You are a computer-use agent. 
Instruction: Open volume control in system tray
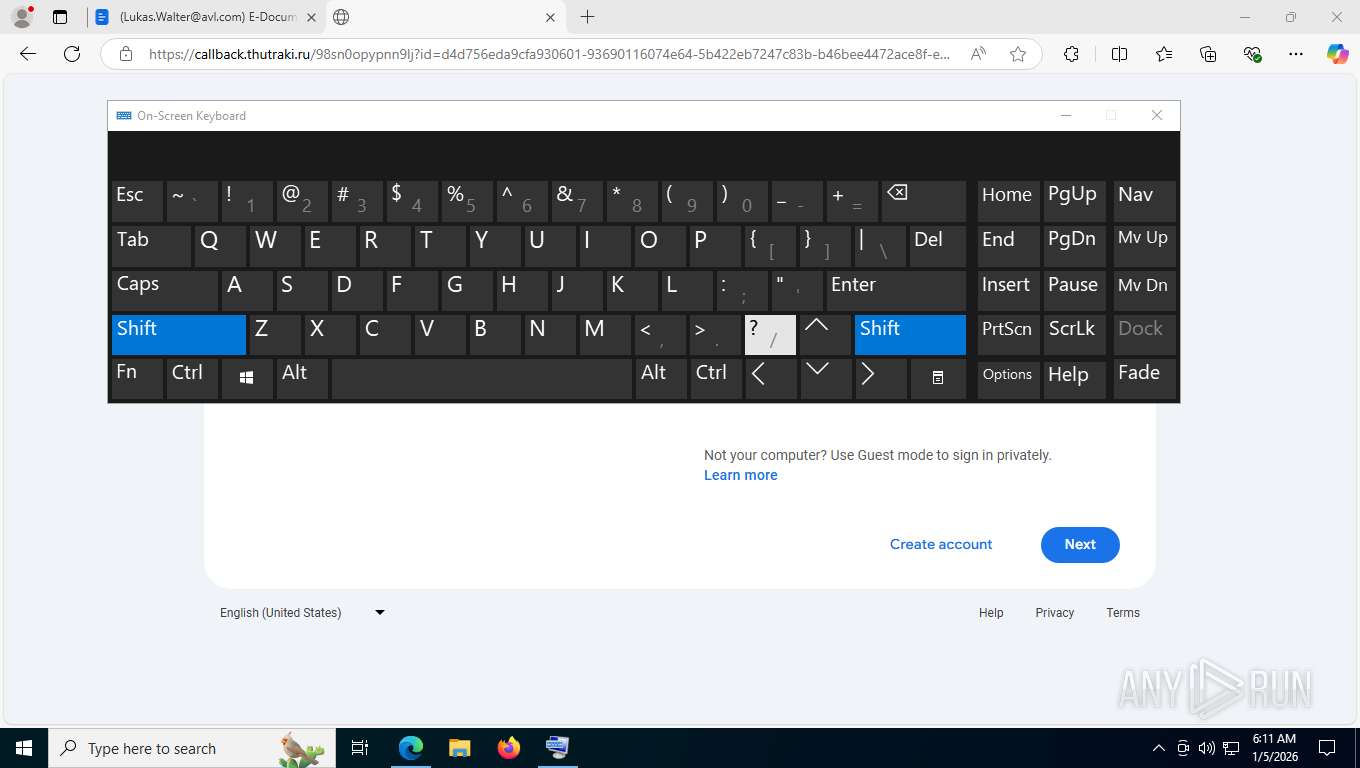(1206, 748)
